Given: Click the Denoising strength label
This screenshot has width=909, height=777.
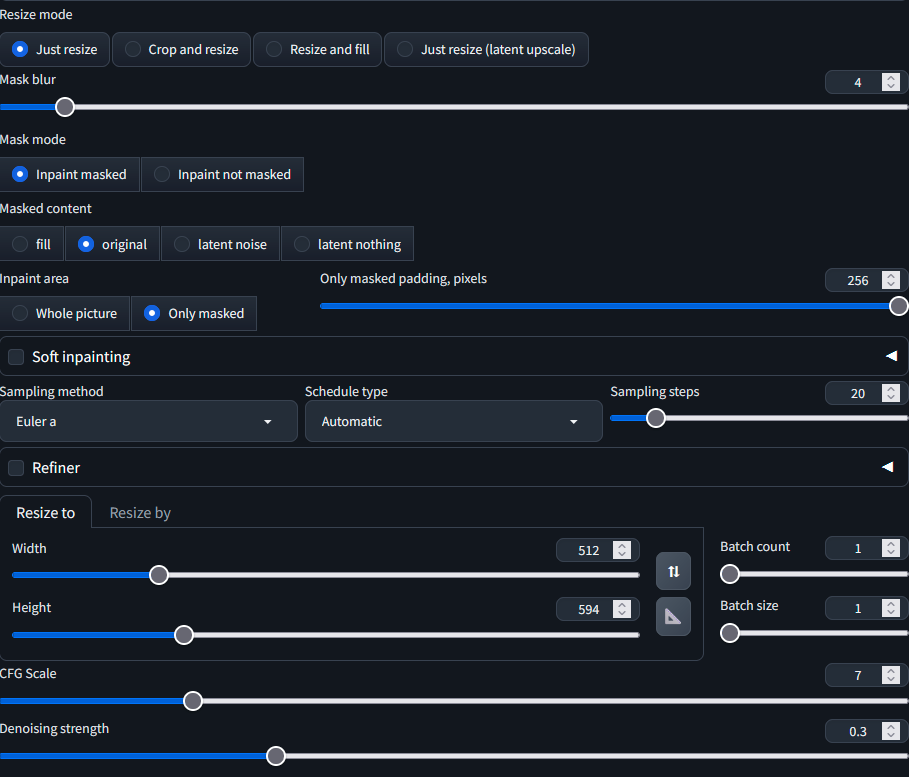Looking at the screenshot, I should tap(54, 729).
